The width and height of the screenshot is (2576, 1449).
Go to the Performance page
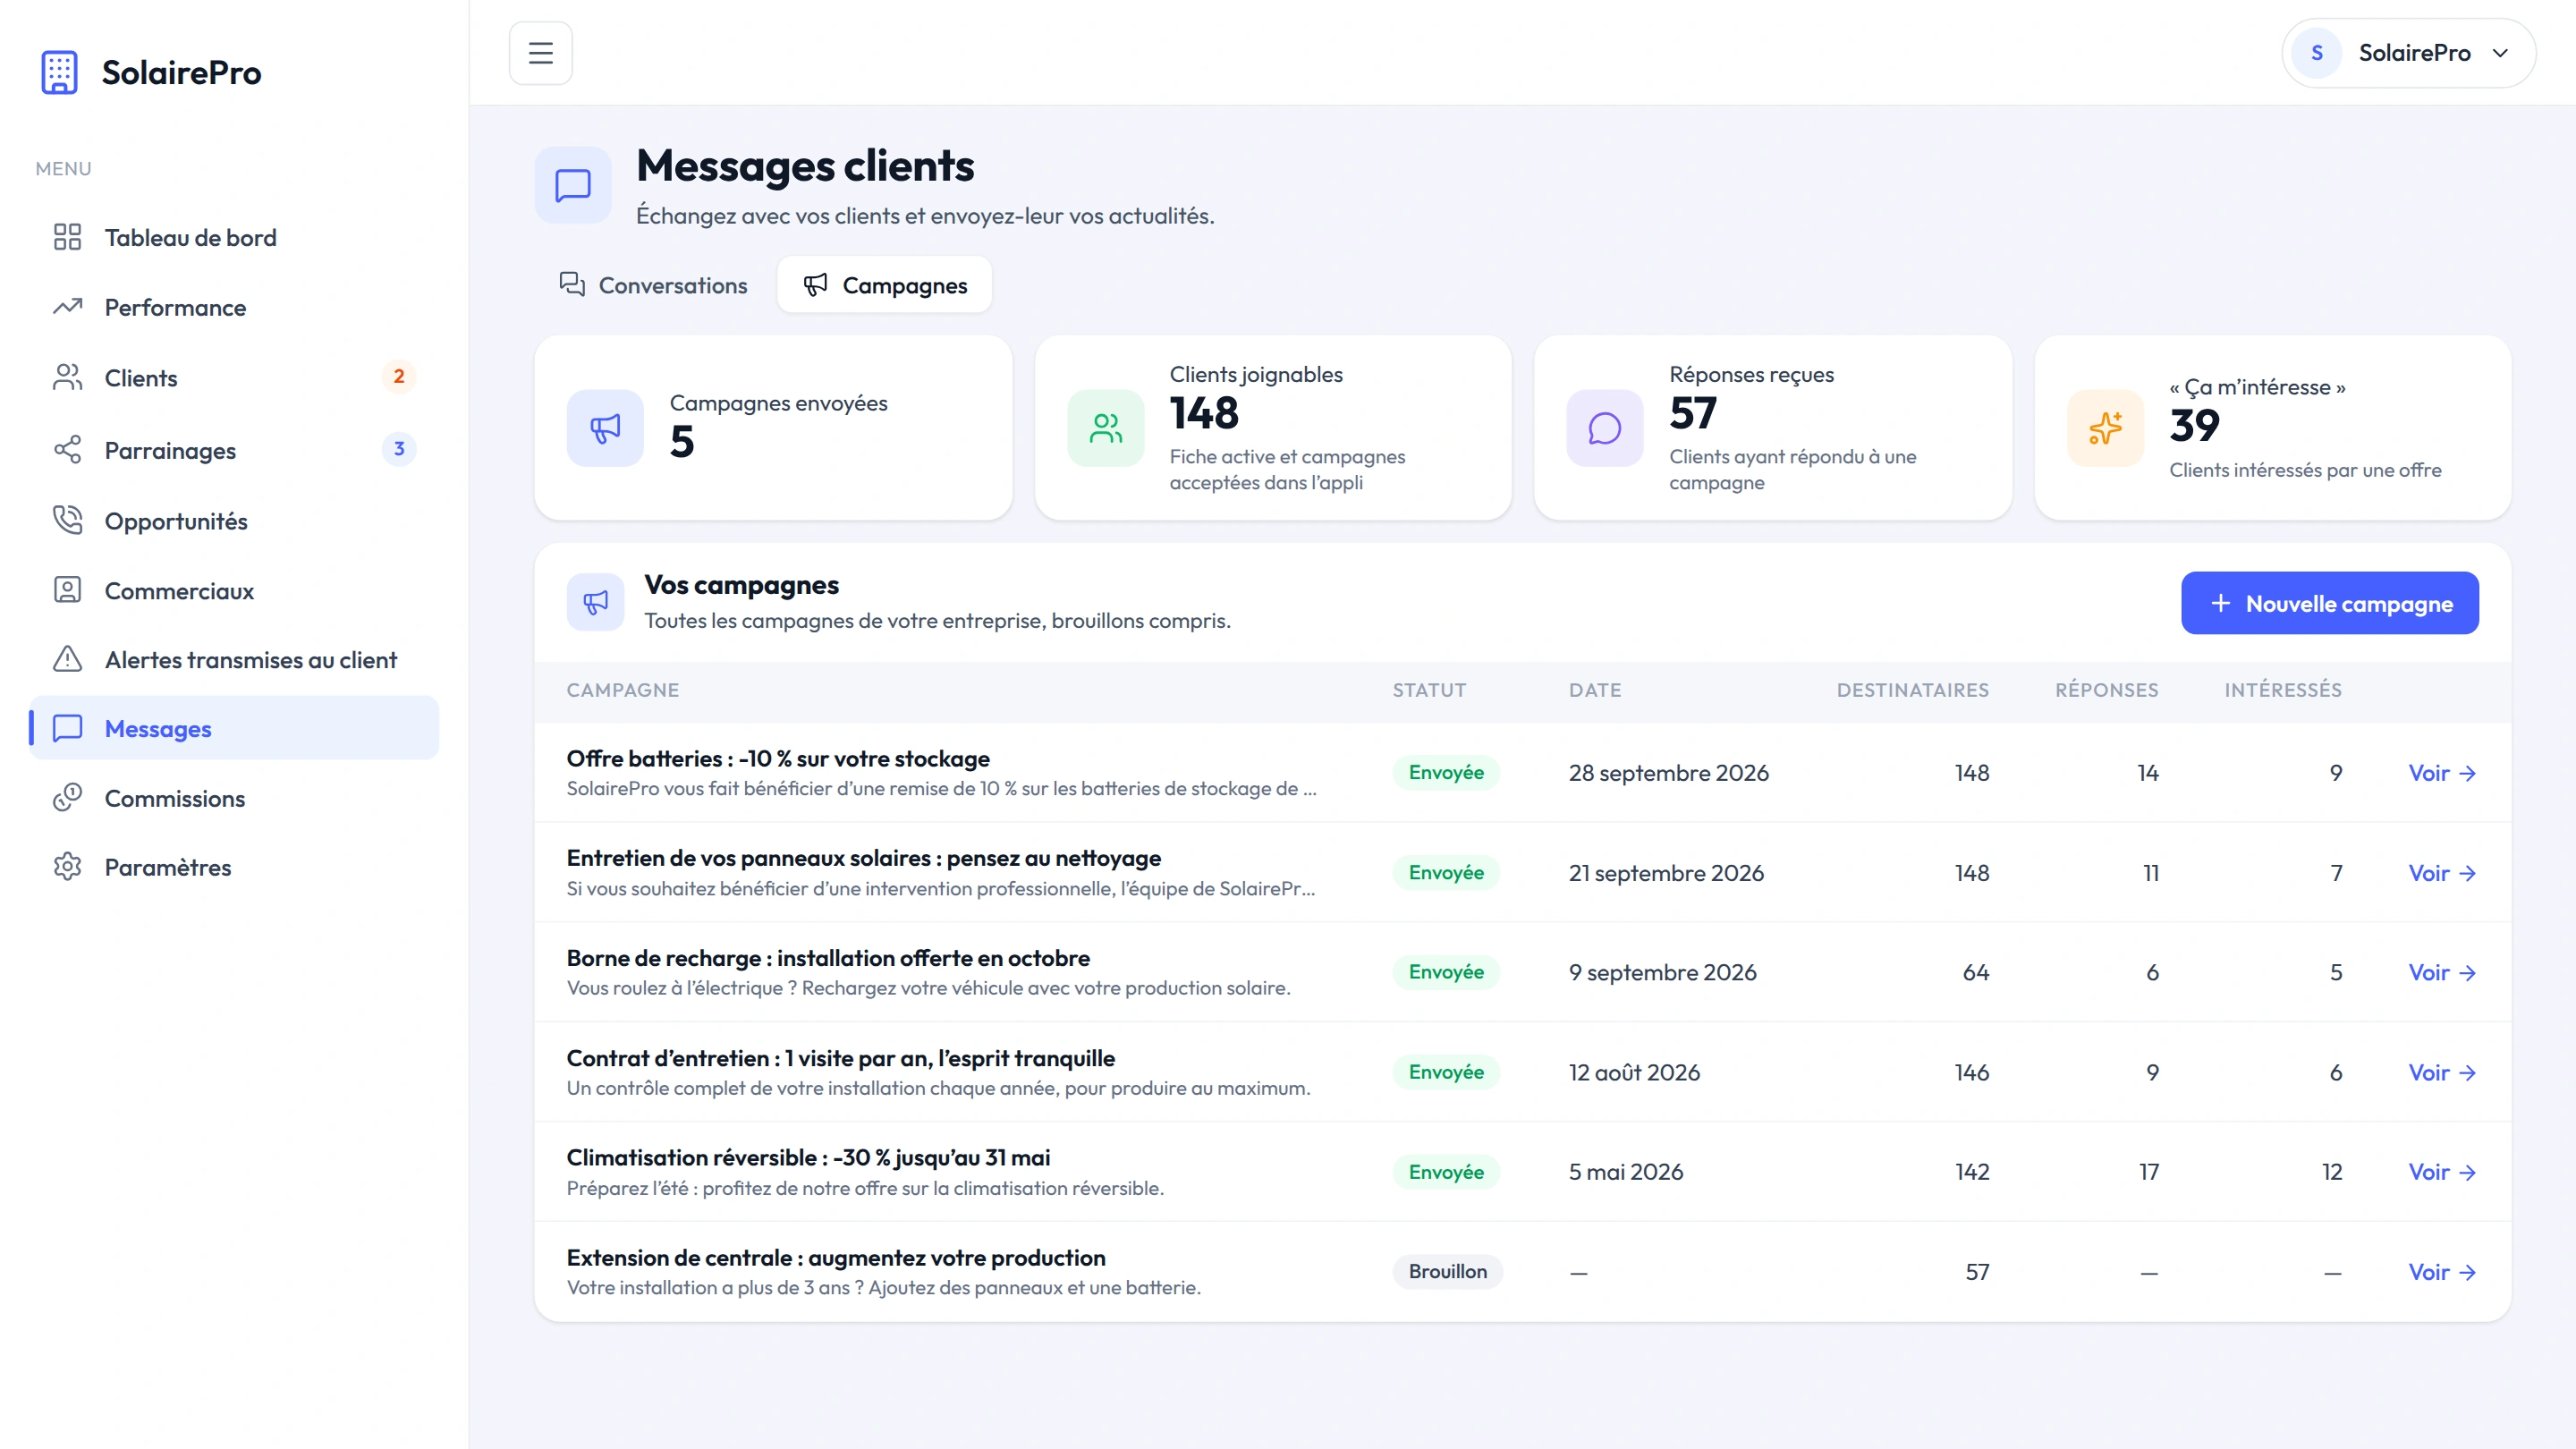point(234,307)
